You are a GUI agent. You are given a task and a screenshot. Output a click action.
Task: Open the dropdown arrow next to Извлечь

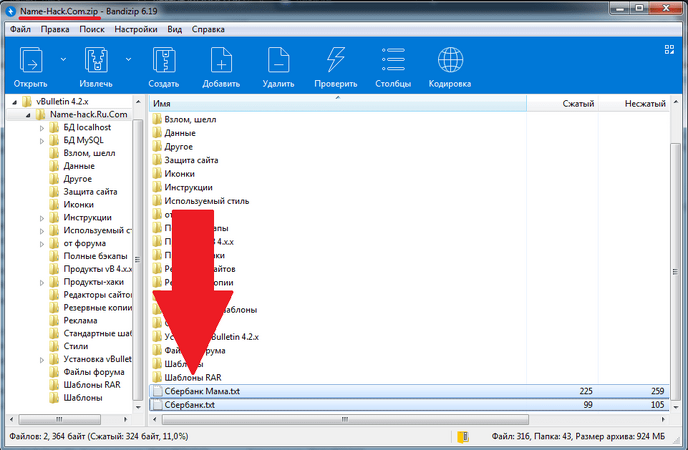(128, 60)
